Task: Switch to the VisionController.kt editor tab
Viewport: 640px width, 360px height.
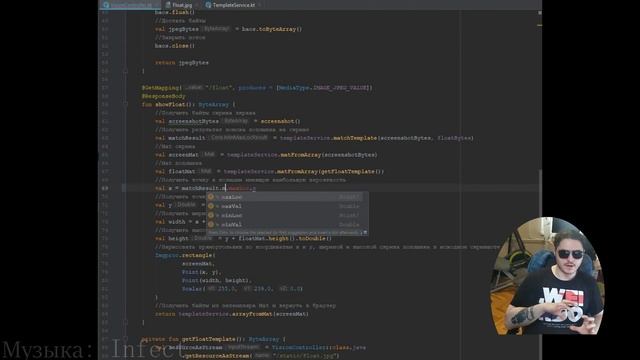Action: point(130,5)
